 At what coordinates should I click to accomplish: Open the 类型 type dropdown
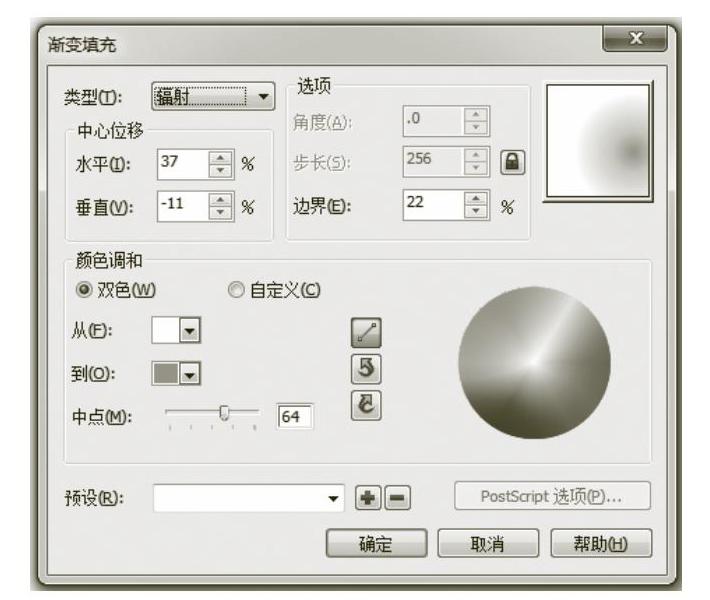(x=213, y=96)
